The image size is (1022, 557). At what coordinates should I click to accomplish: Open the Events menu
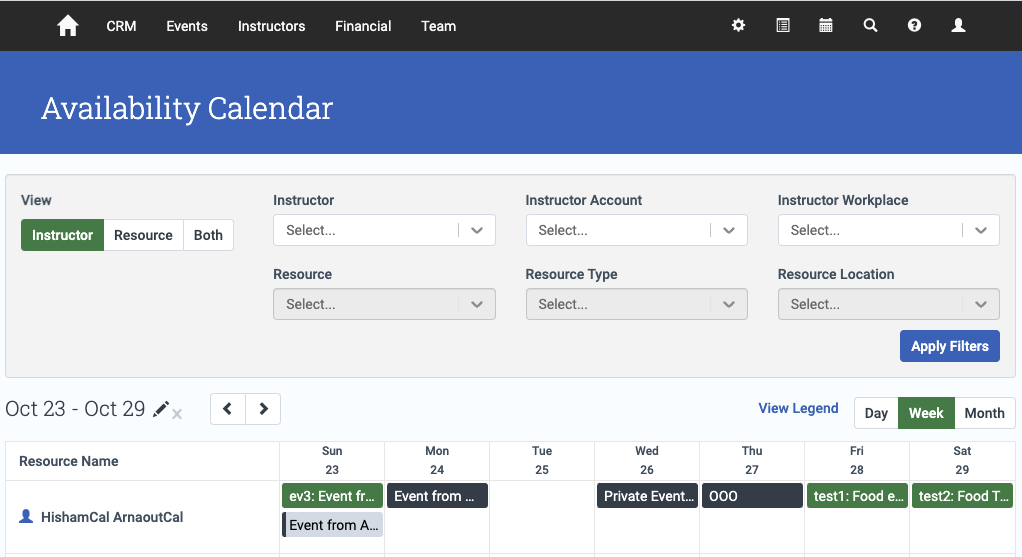pyautogui.click(x=186, y=26)
